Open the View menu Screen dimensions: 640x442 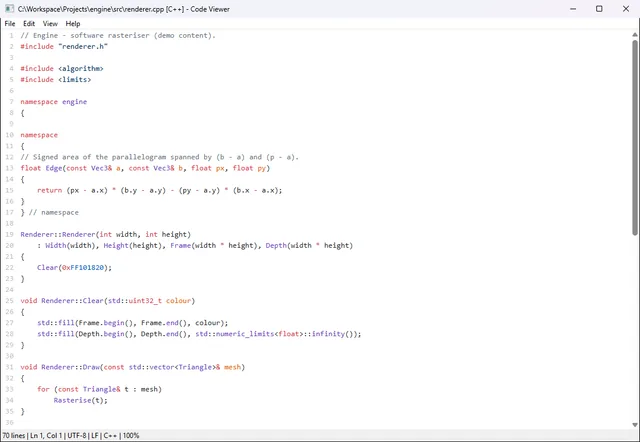50,24
